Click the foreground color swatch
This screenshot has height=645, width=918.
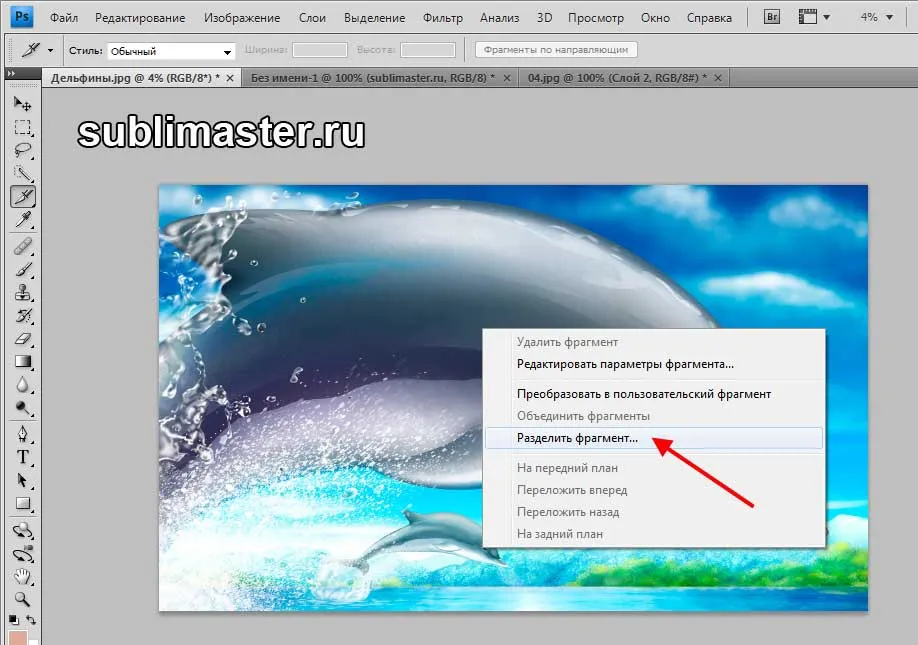pos(16,637)
